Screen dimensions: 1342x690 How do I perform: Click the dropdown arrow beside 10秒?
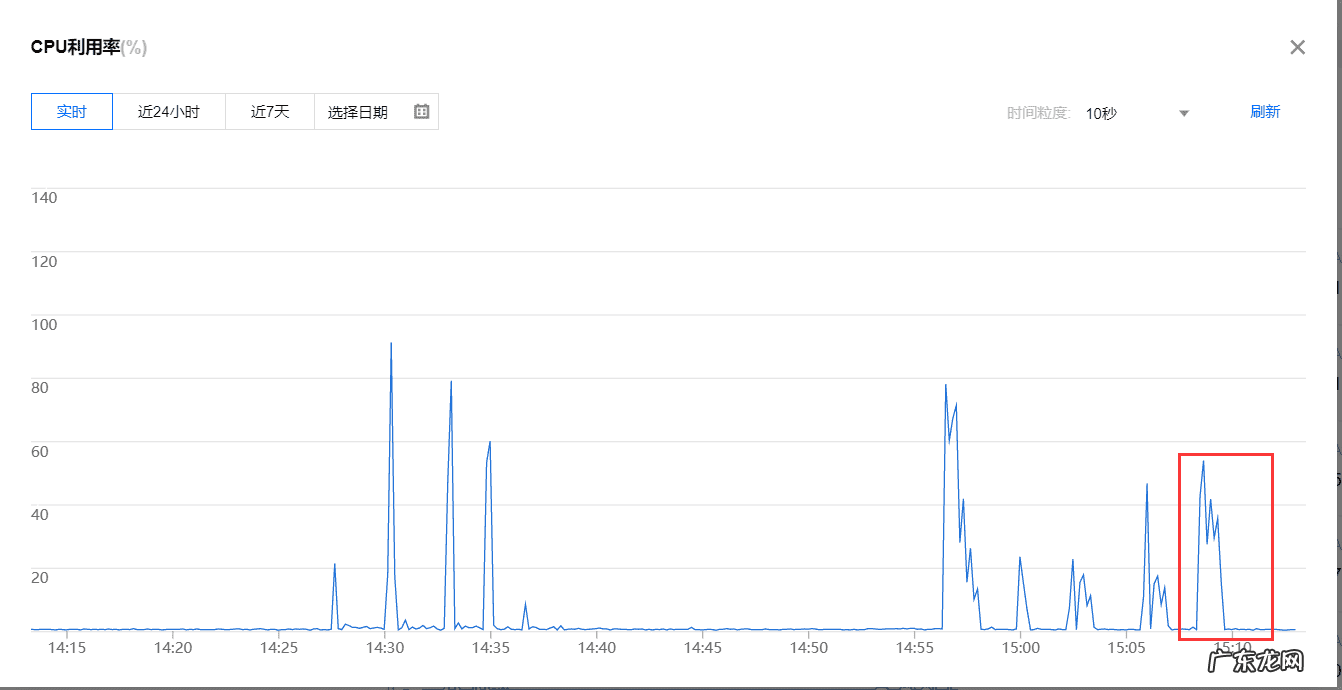tap(1184, 114)
